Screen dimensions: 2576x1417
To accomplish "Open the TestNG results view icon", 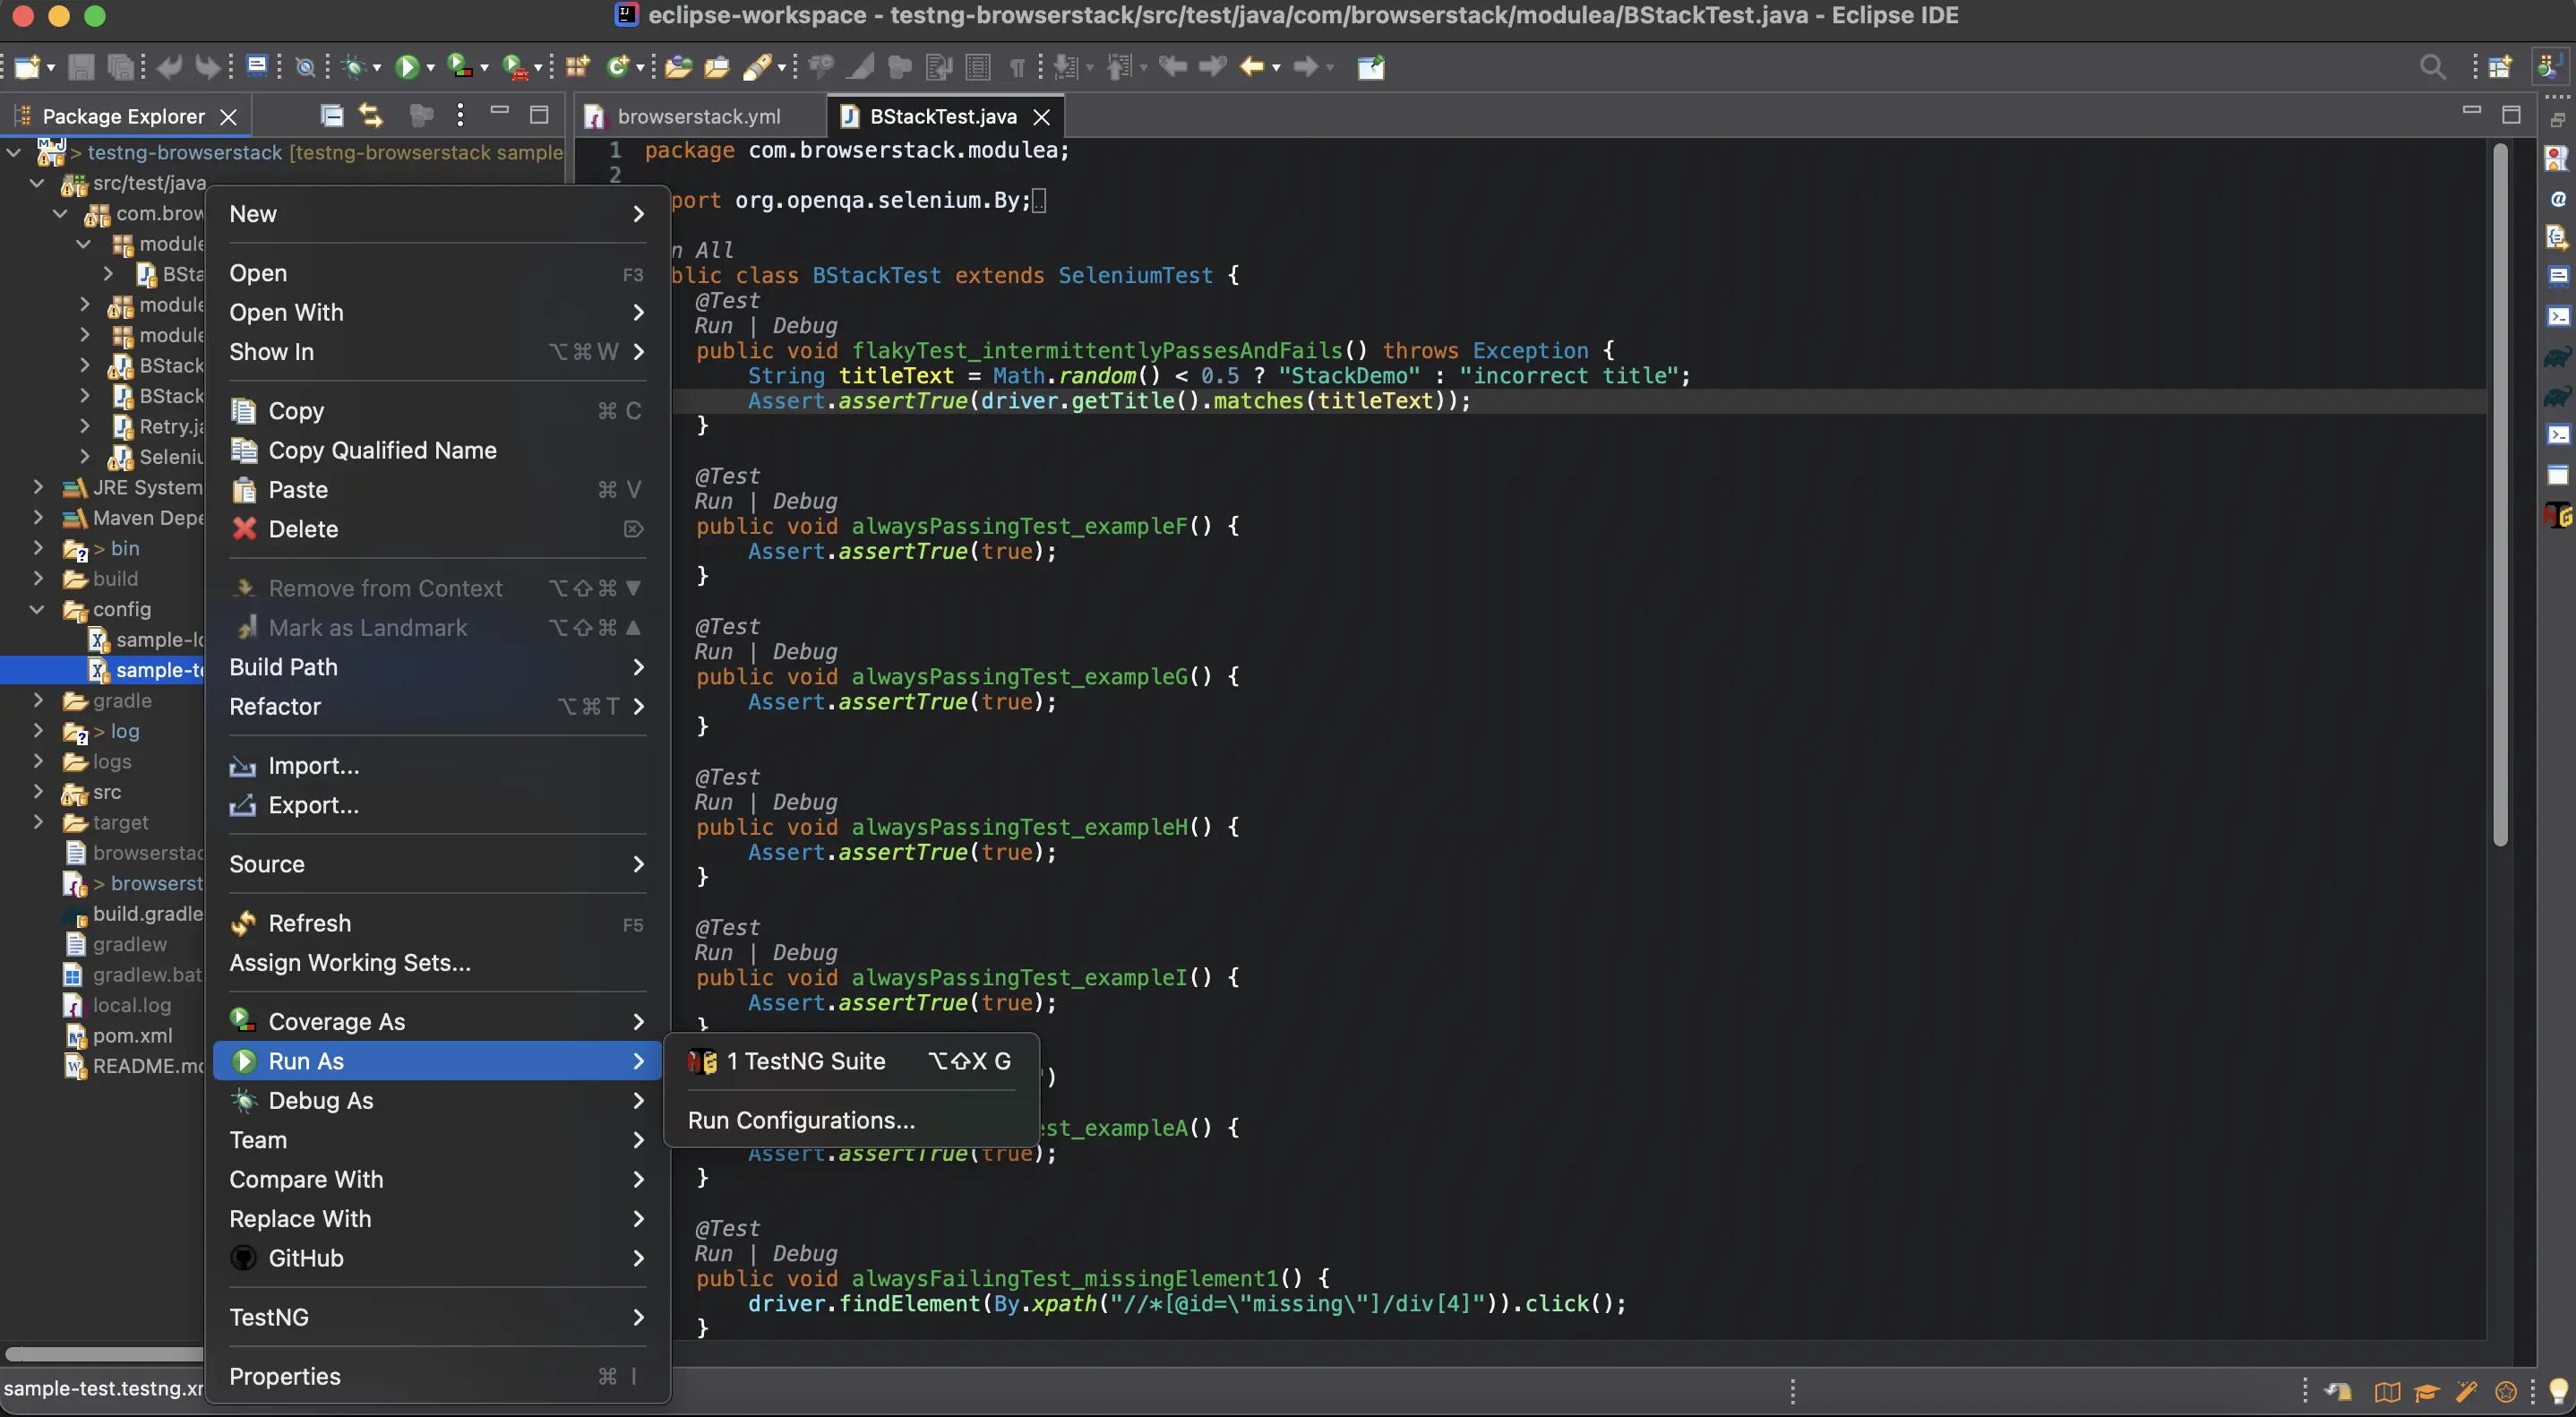I will [2558, 515].
